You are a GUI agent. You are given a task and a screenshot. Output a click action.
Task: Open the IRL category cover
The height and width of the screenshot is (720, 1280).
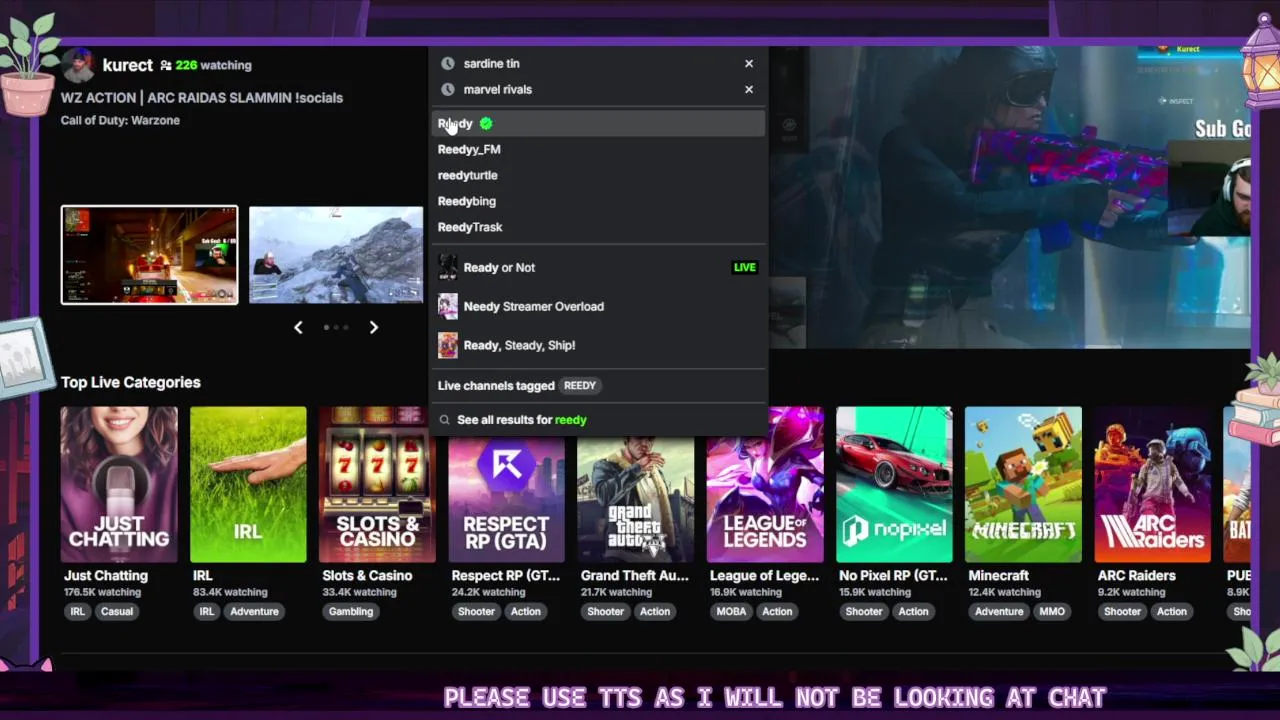pyautogui.click(x=248, y=484)
